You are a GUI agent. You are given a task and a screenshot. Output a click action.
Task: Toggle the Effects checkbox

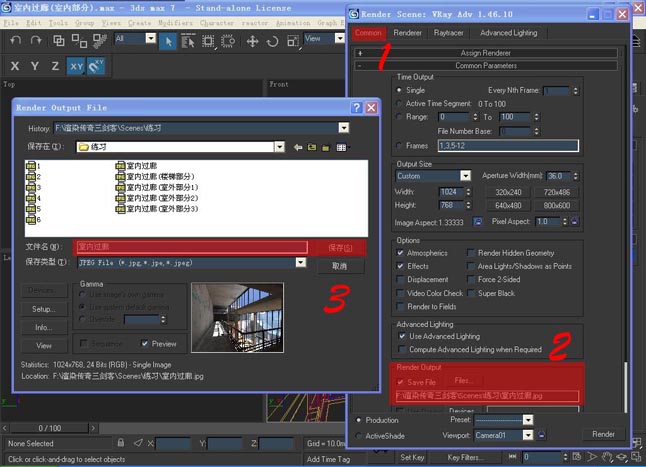pos(400,266)
